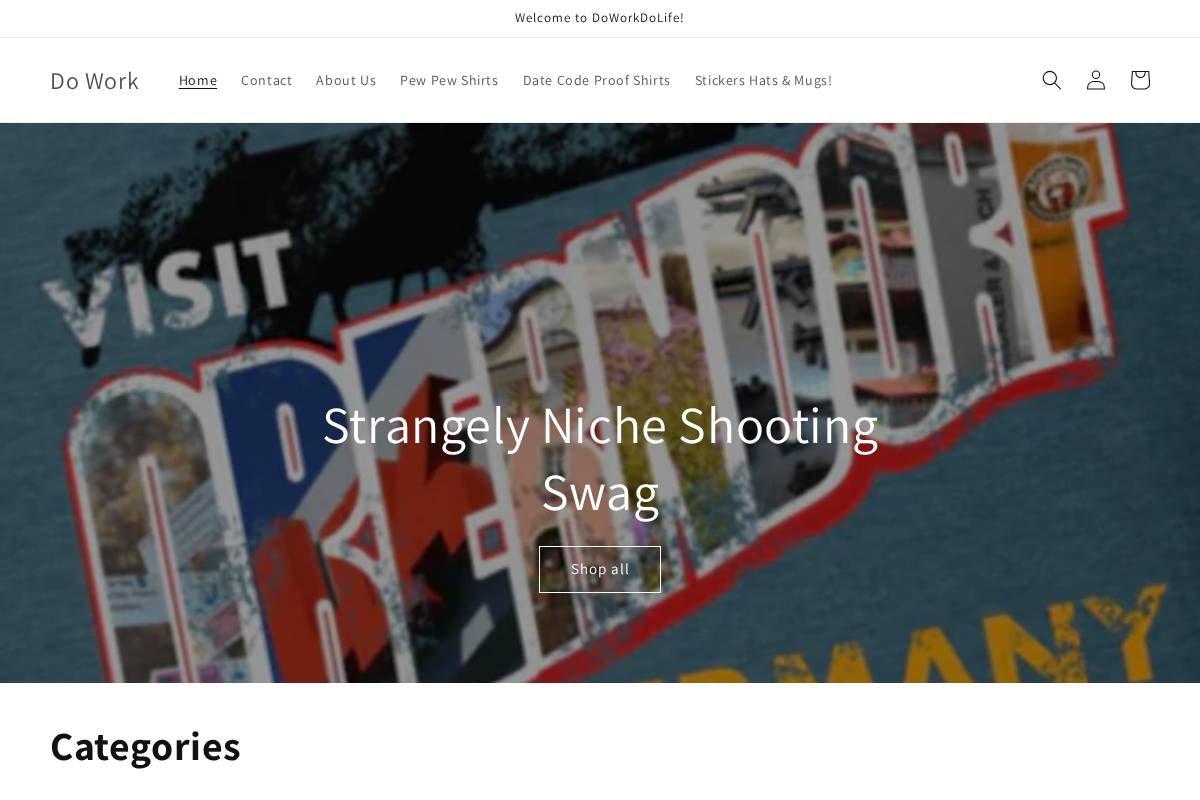The image size is (1200, 800).
Task: Open the shopping cart bag icon
Action: [1139, 80]
